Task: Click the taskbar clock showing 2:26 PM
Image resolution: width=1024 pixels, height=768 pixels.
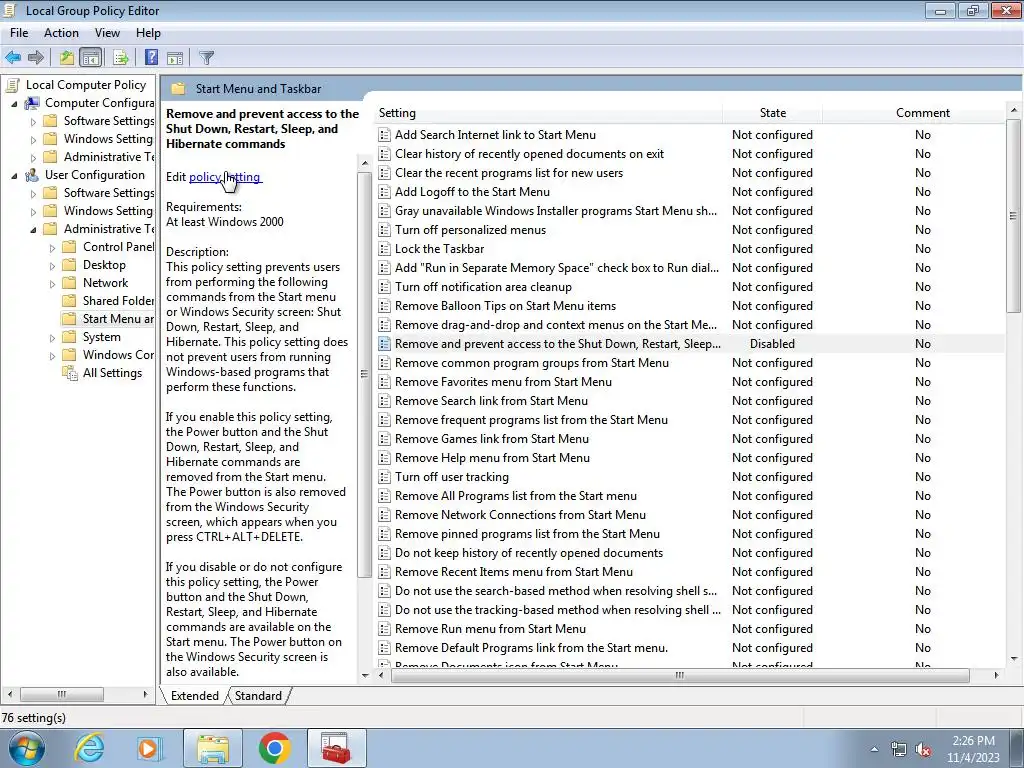Action: coord(973,749)
